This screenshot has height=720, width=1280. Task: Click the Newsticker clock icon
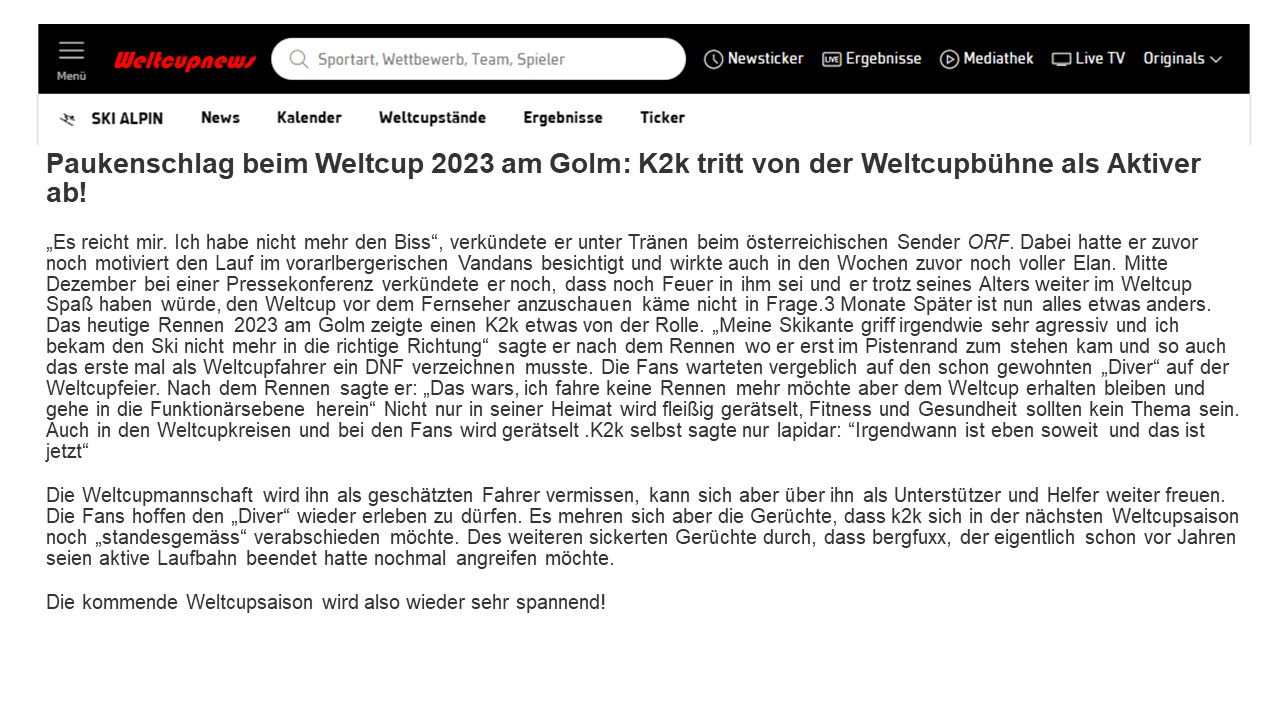(713, 59)
